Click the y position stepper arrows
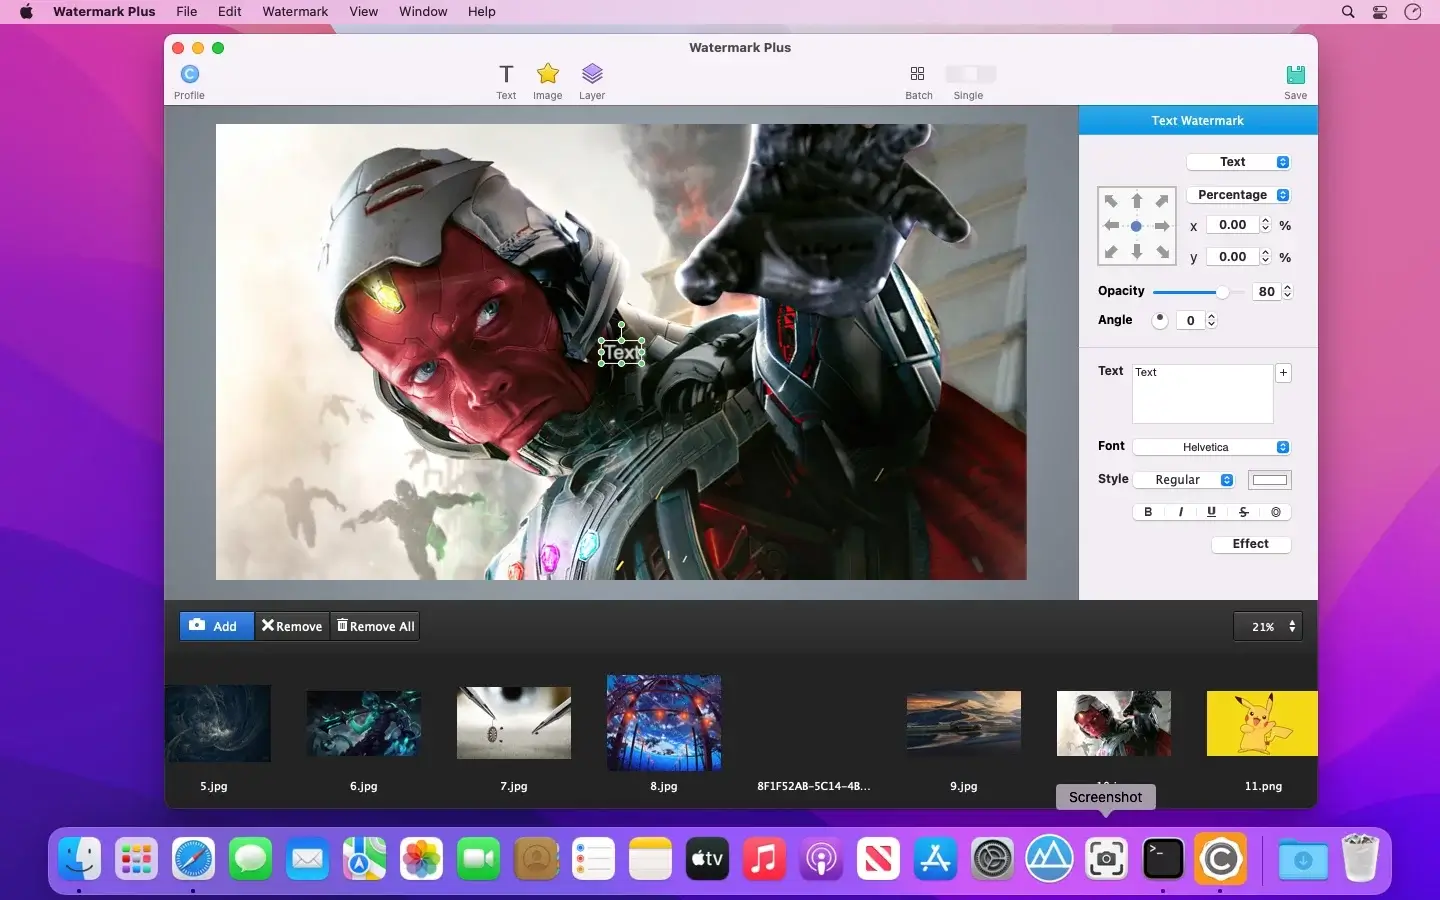 coord(1266,257)
